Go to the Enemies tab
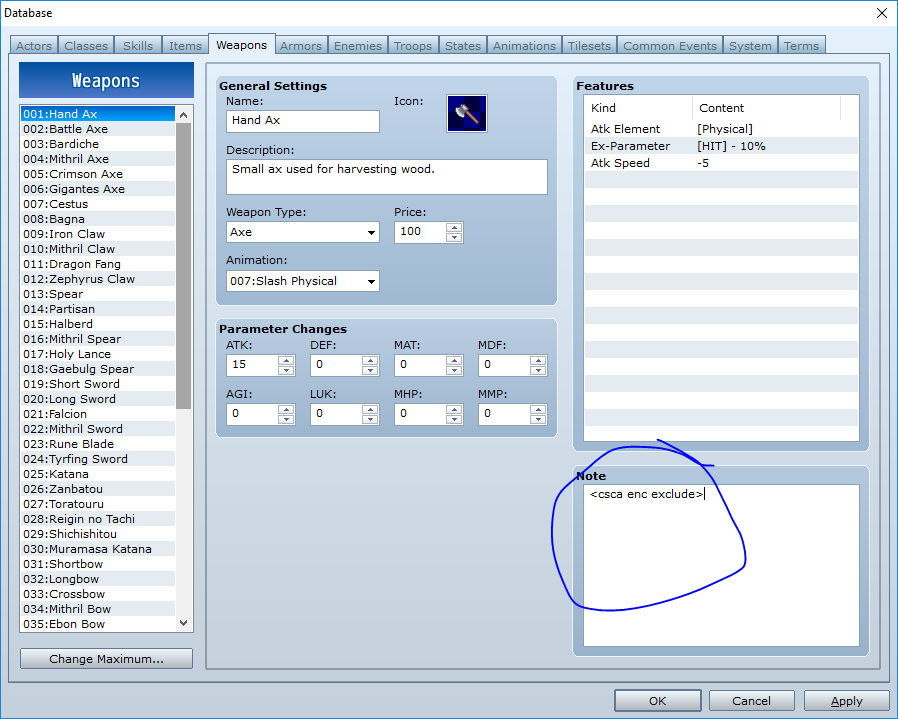 tap(357, 45)
